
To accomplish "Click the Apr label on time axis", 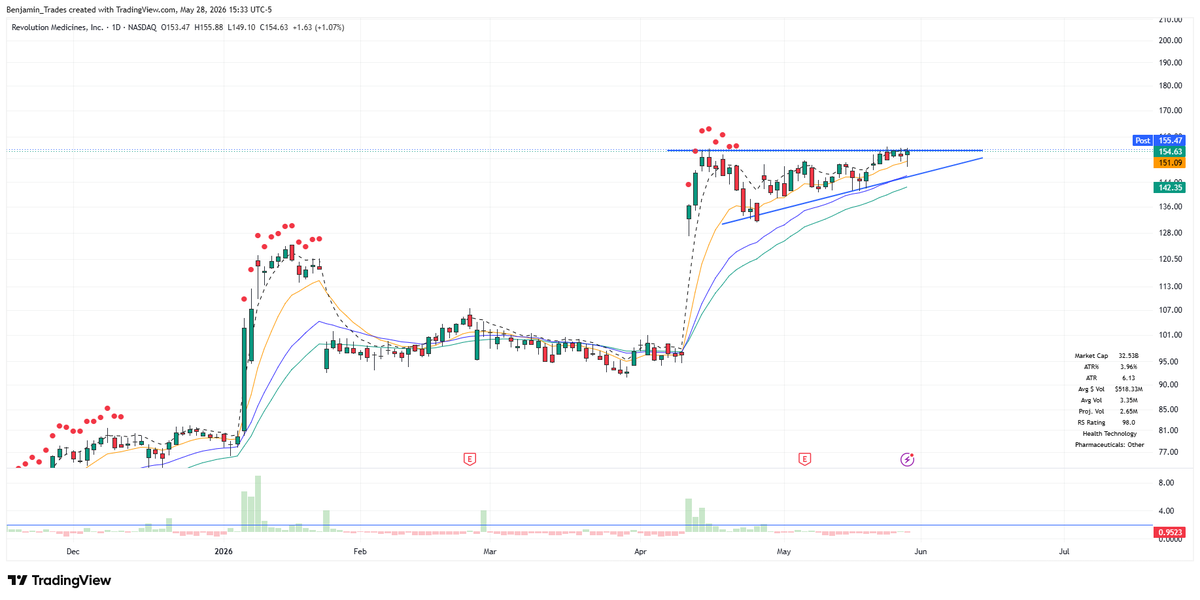I will [x=638, y=551].
